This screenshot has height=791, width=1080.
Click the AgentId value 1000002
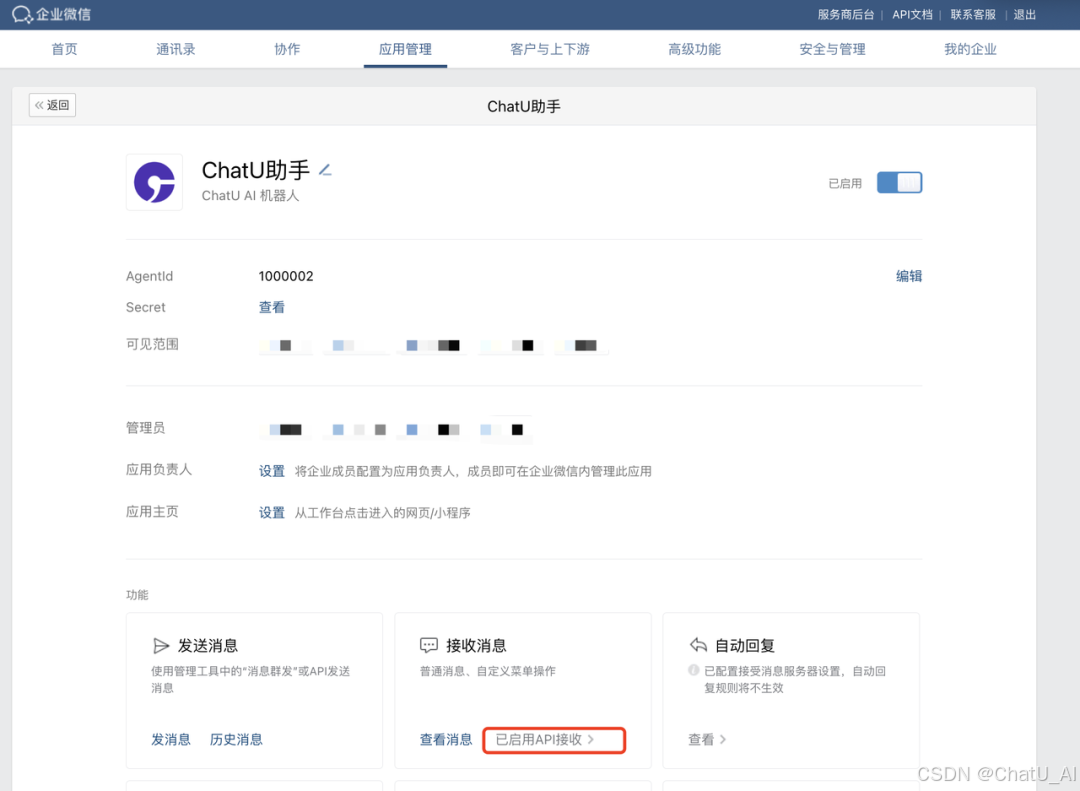pyautogui.click(x=286, y=276)
